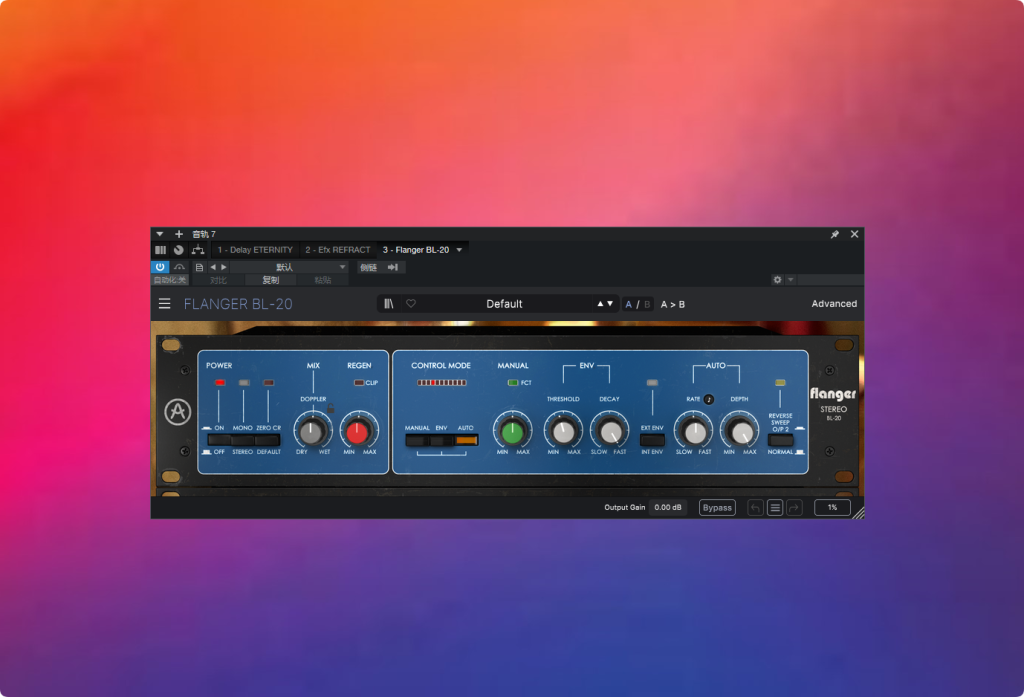The height and width of the screenshot is (697, 1024).
Task: Click the AUTO DEPTH knob
Action: point(741,431)
